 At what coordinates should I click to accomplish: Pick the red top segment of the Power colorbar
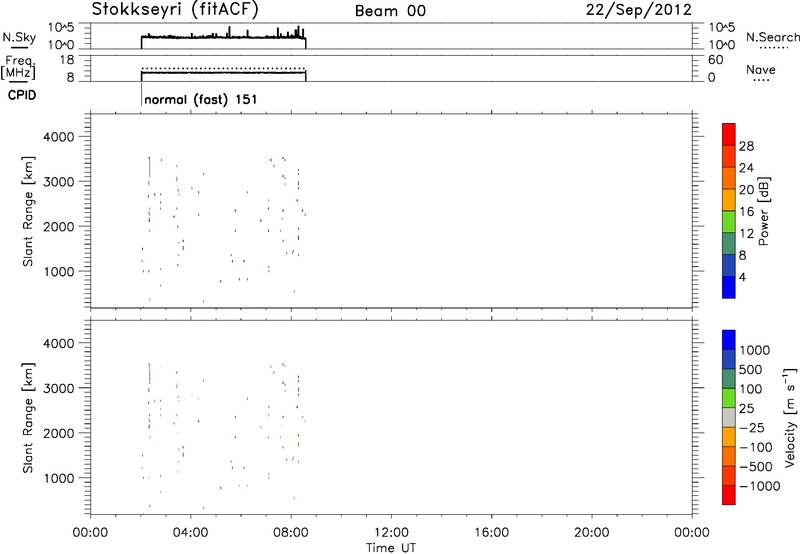[729, 134]
